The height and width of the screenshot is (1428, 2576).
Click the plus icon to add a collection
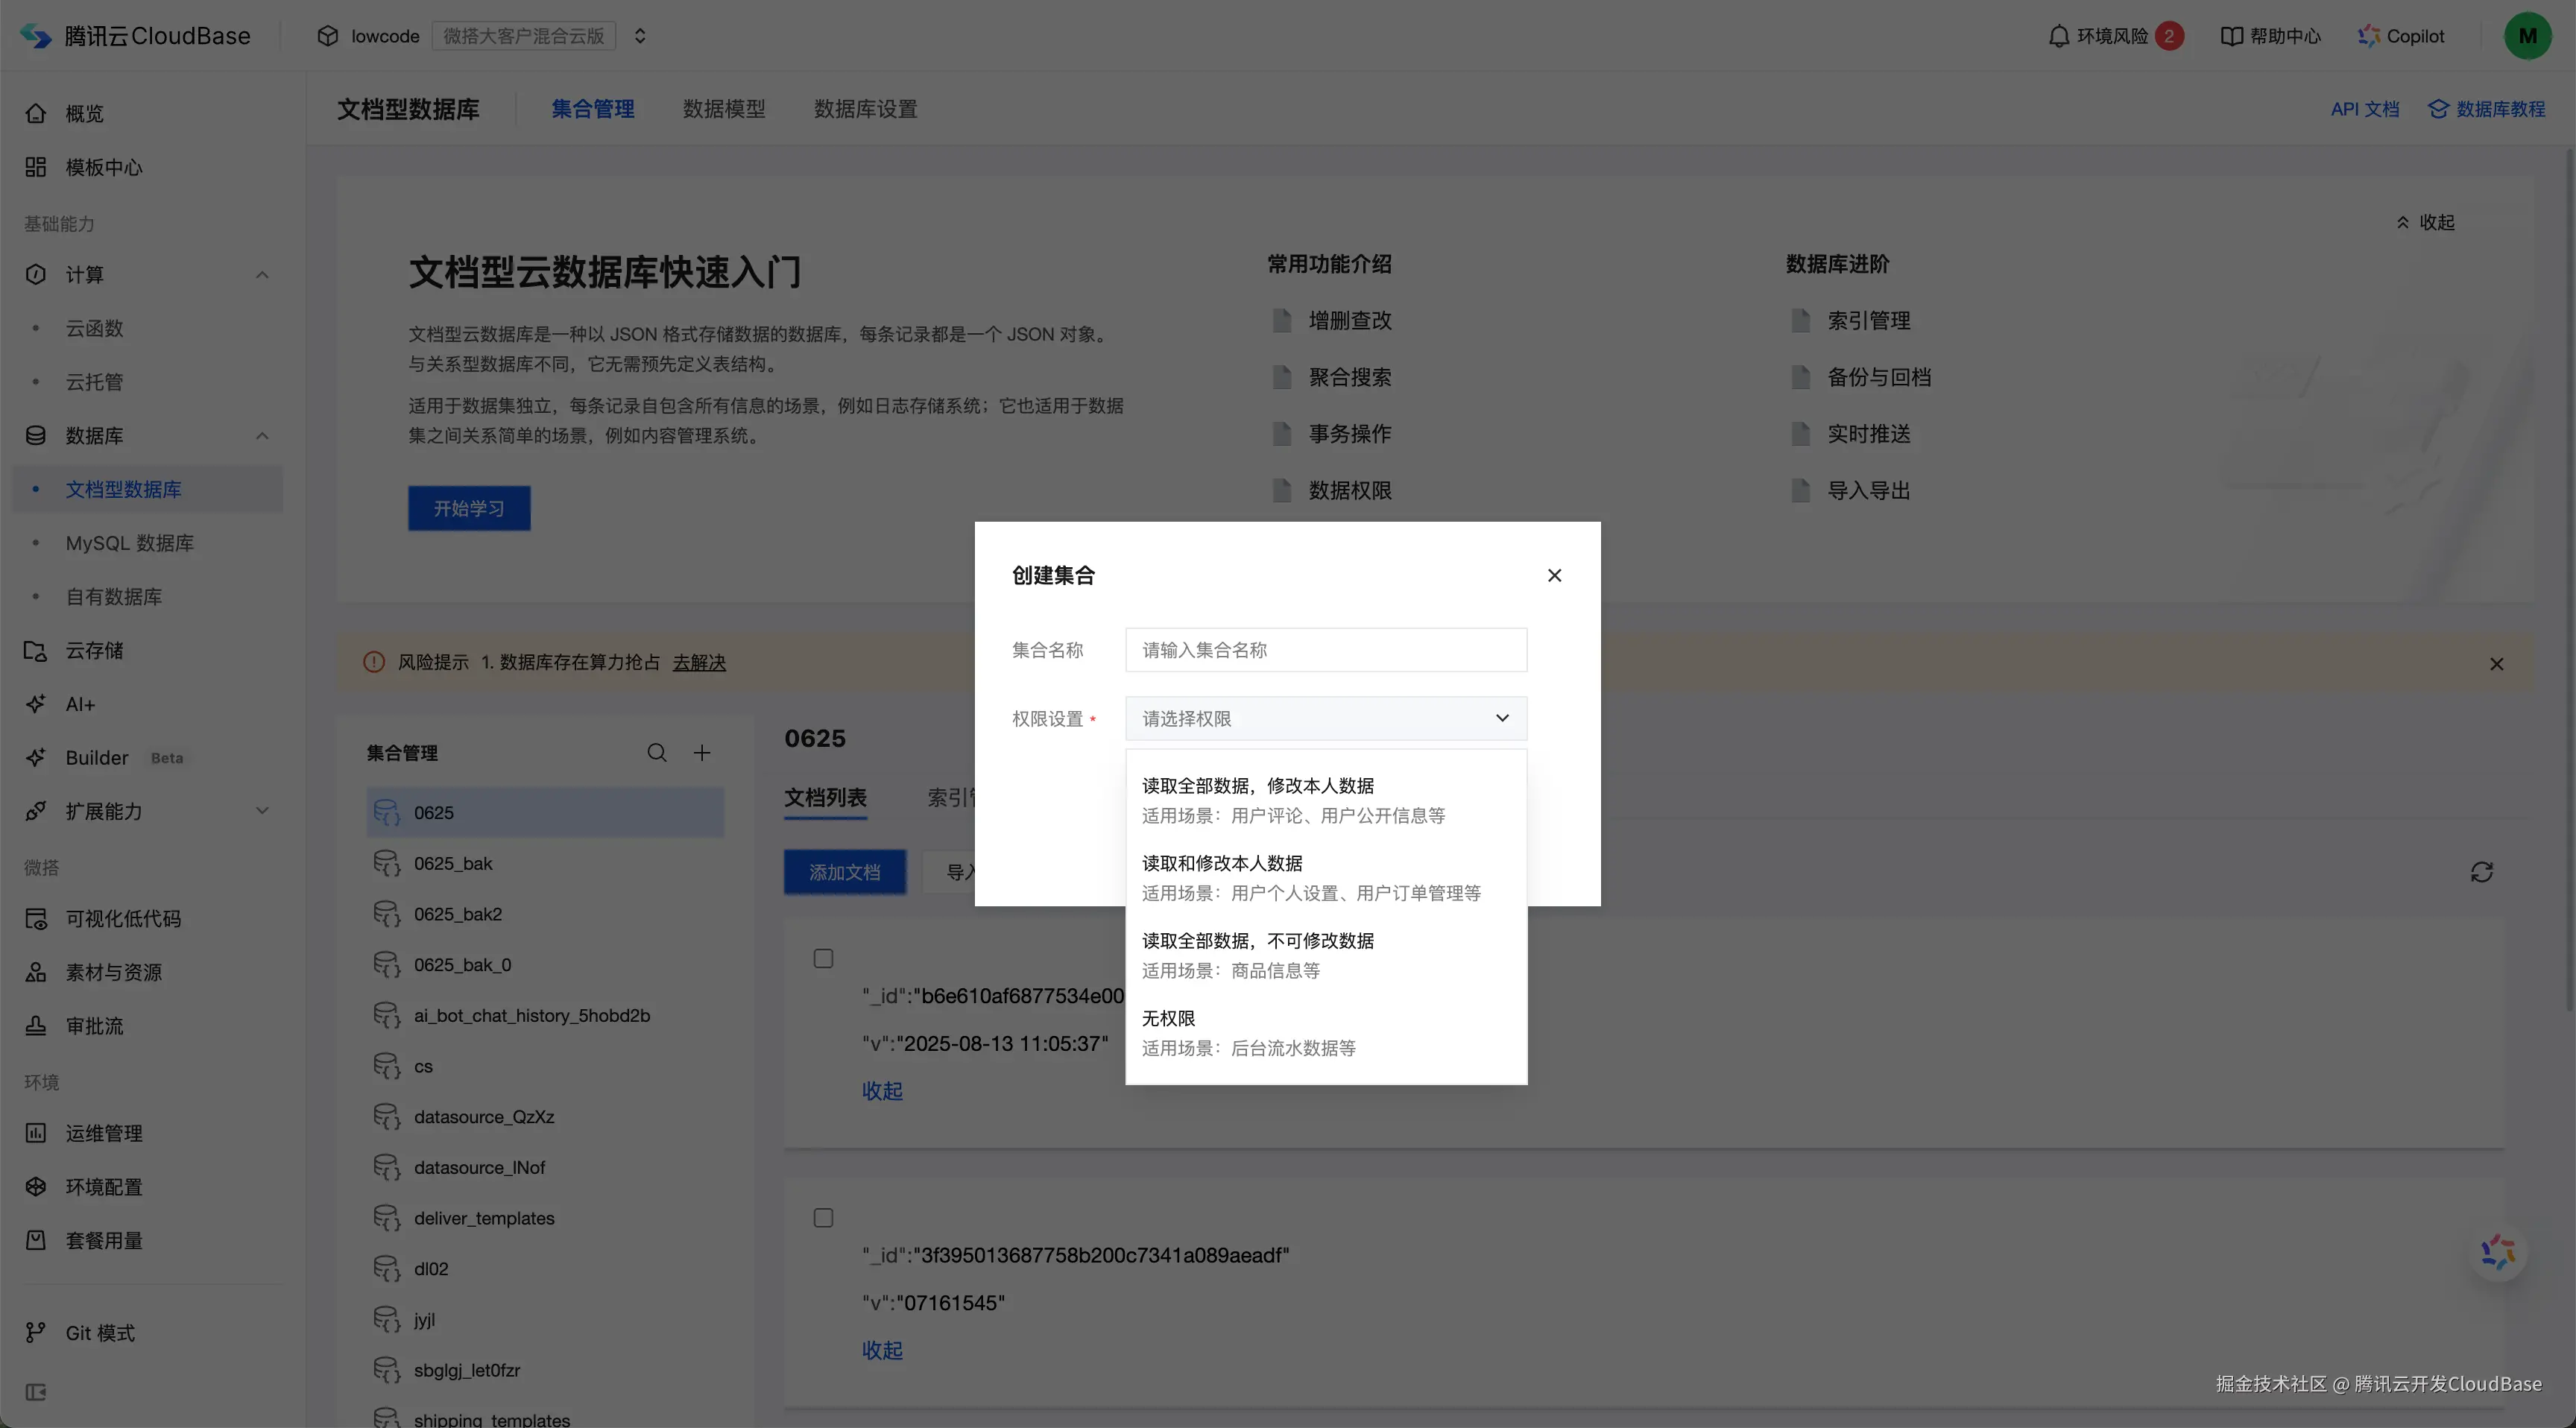click(703, 751)
